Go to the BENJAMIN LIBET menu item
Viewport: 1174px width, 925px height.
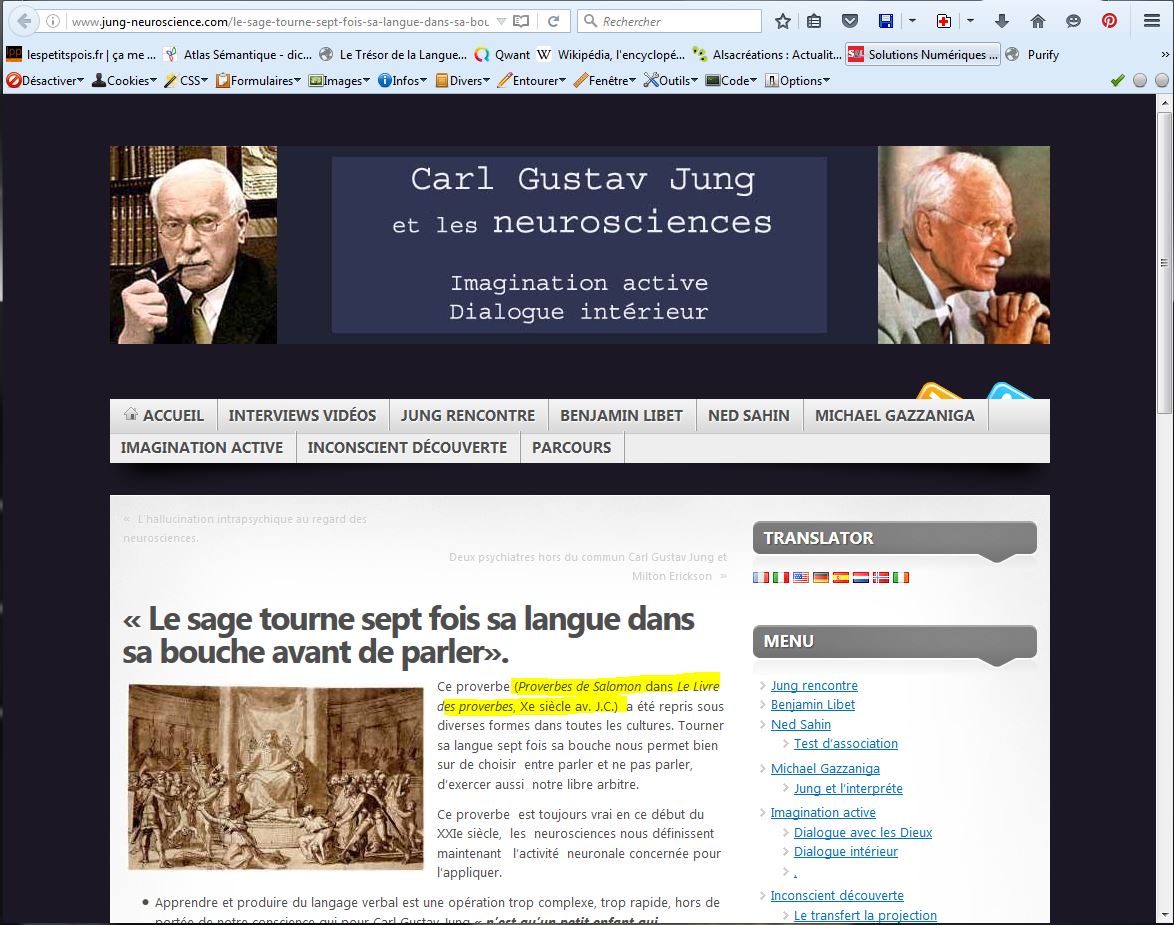point(621,415)
